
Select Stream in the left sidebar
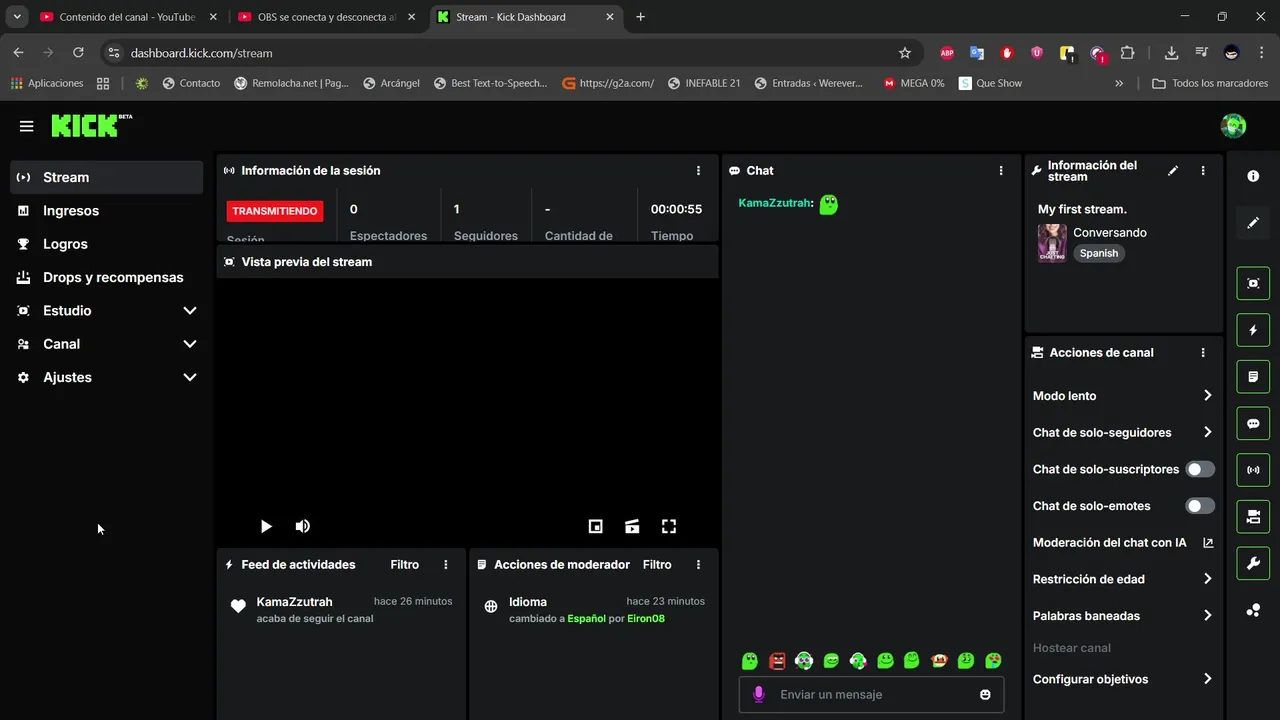(x=106, y=177)
